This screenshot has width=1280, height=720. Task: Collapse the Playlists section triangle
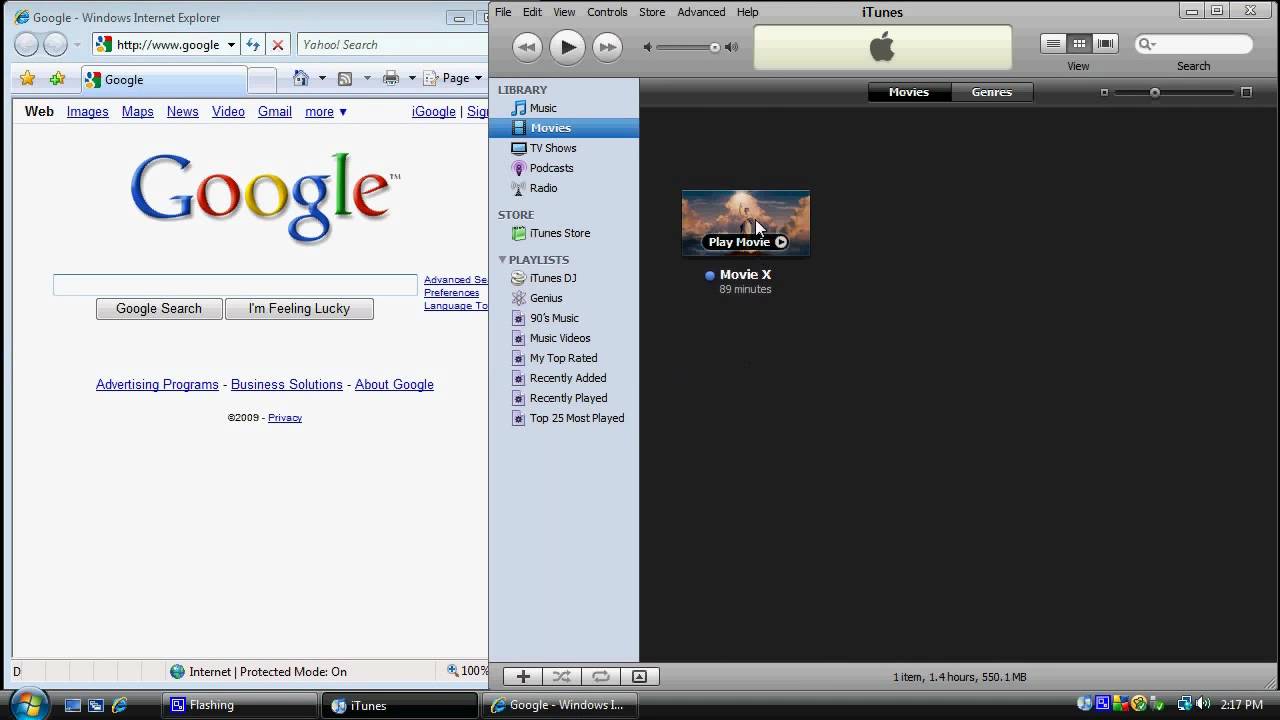point(503,260)
